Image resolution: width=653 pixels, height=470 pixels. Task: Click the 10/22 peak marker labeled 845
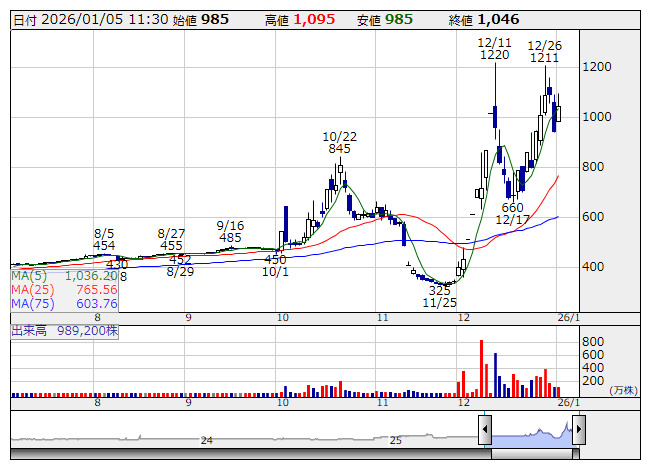click(339, 142)
